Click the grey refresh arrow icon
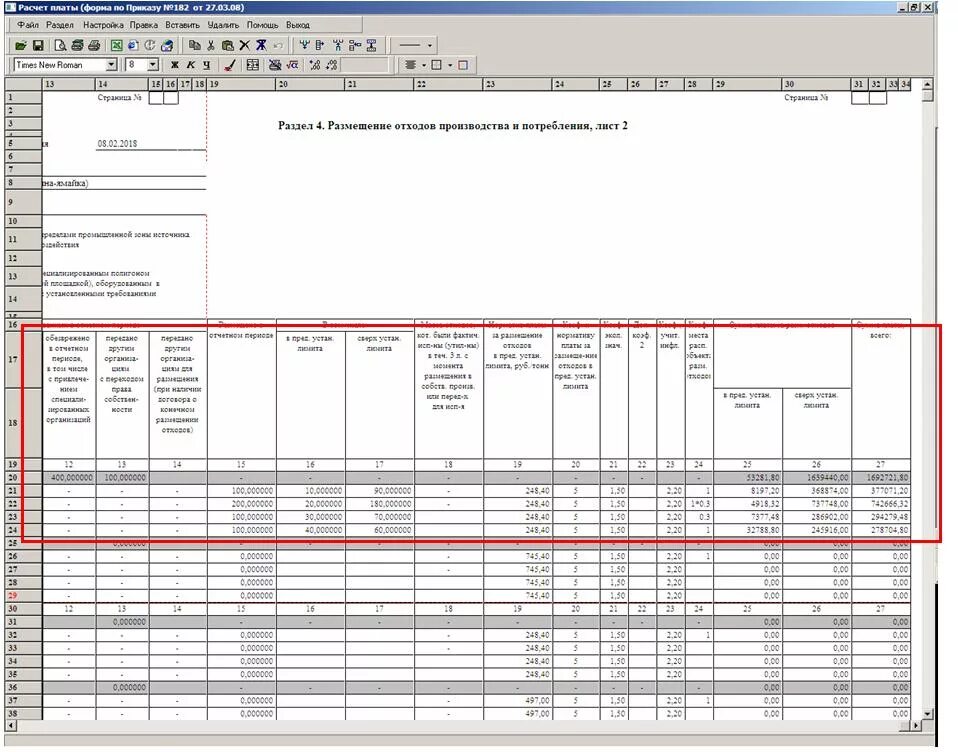958x752 pixels. tap(149, 45)
